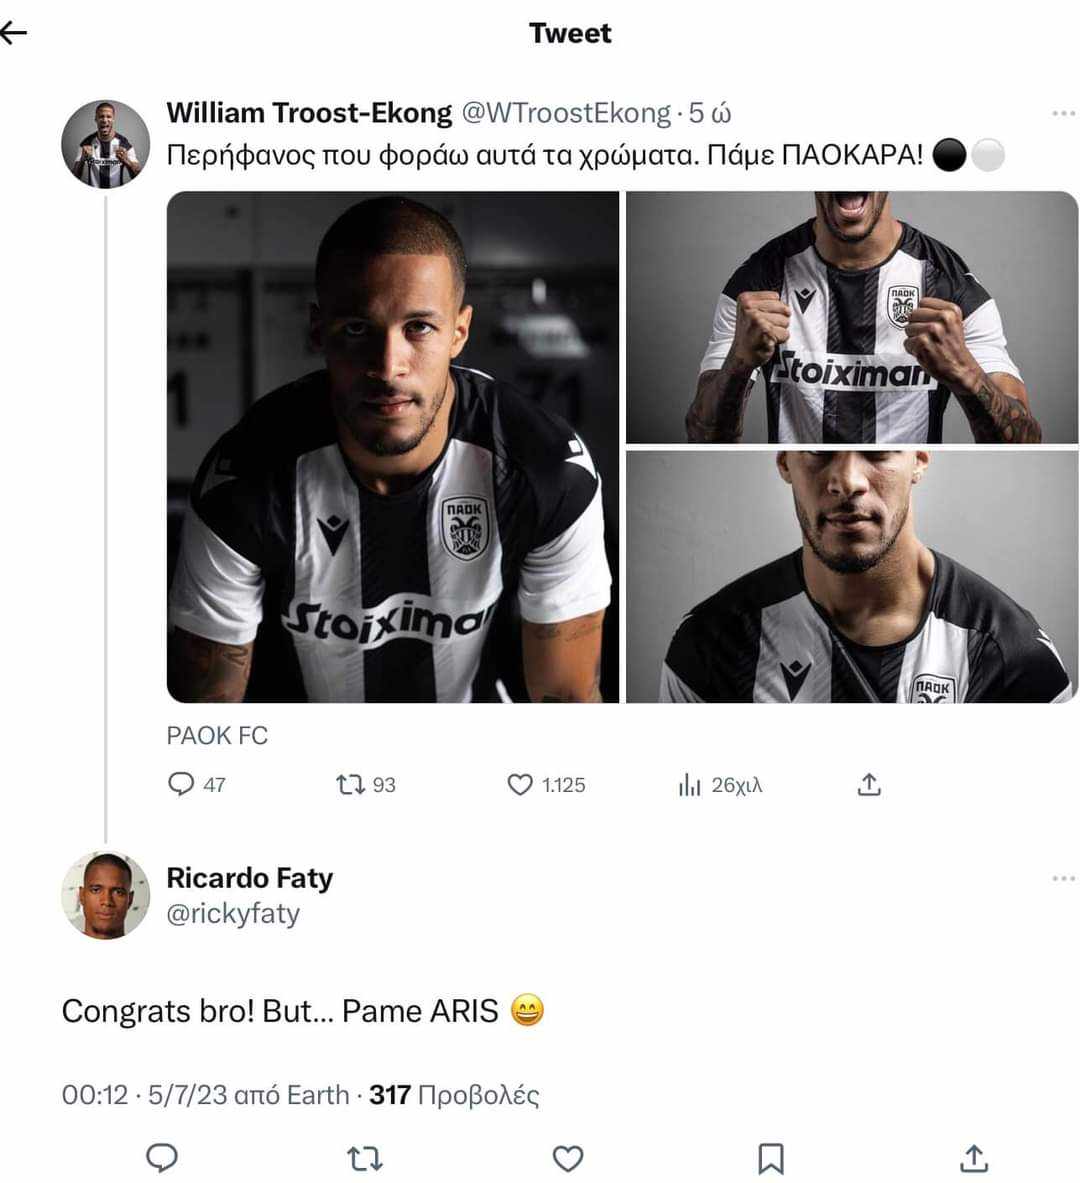
Task: Retweet Ricardo Faty's reply
Action: 364,1158
